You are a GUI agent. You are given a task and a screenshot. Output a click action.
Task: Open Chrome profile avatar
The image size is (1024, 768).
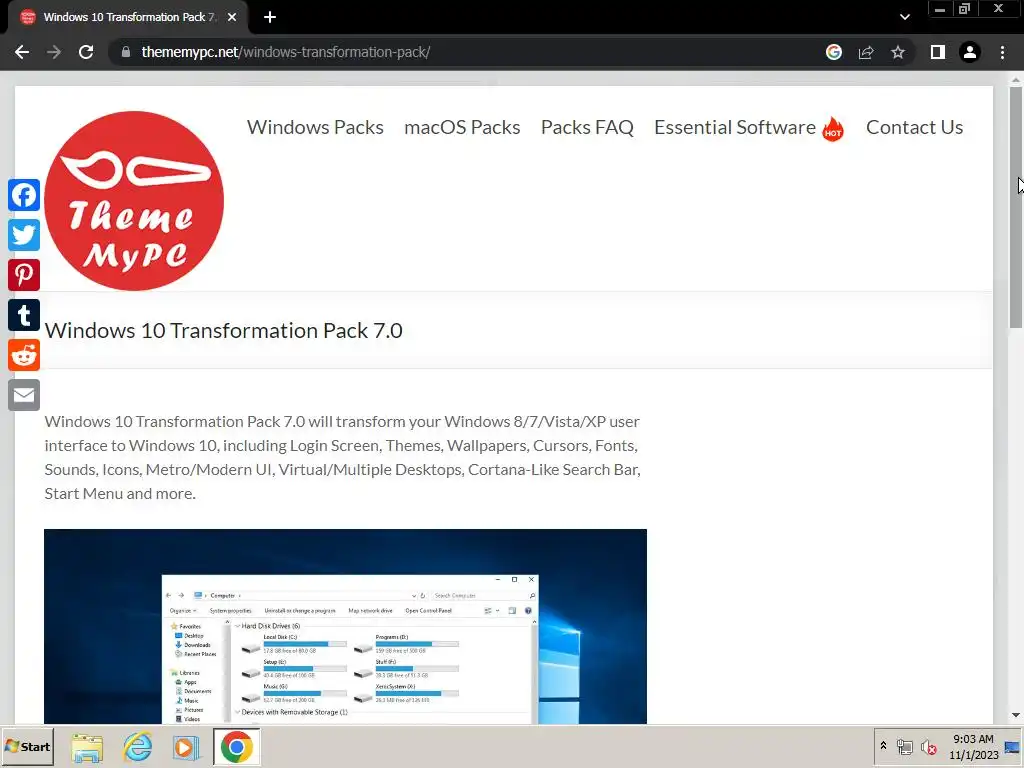click(x=970, y=52)
